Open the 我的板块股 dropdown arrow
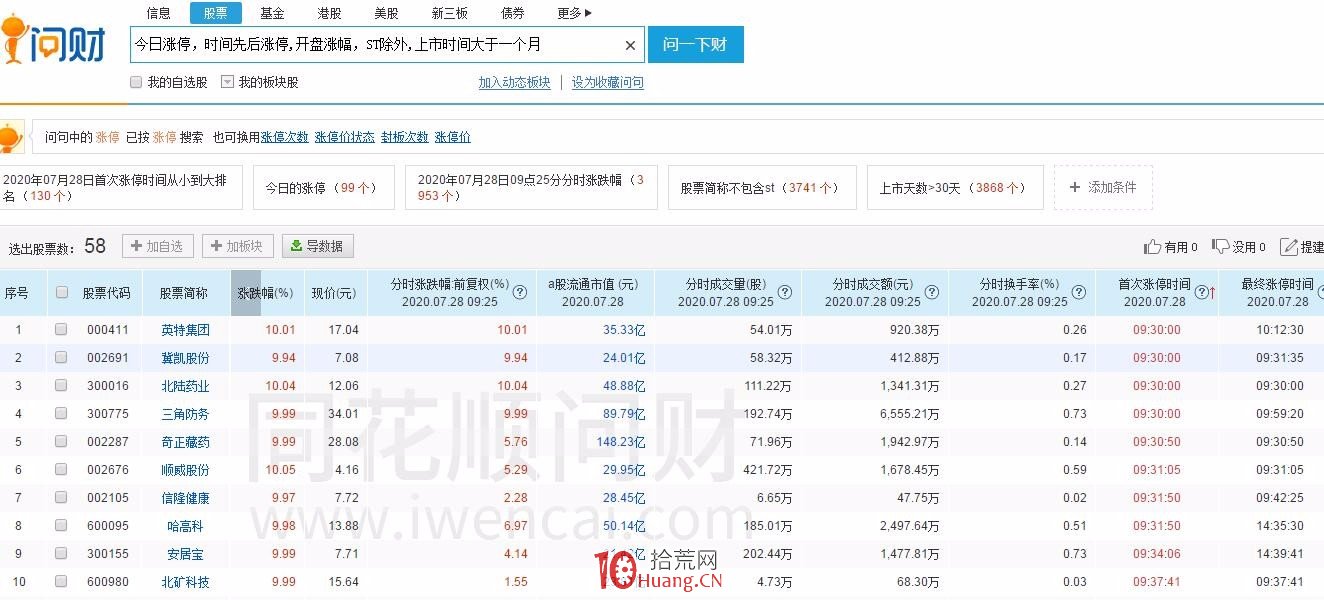The height and width of the screenshot is (600, 1324). 229,82
